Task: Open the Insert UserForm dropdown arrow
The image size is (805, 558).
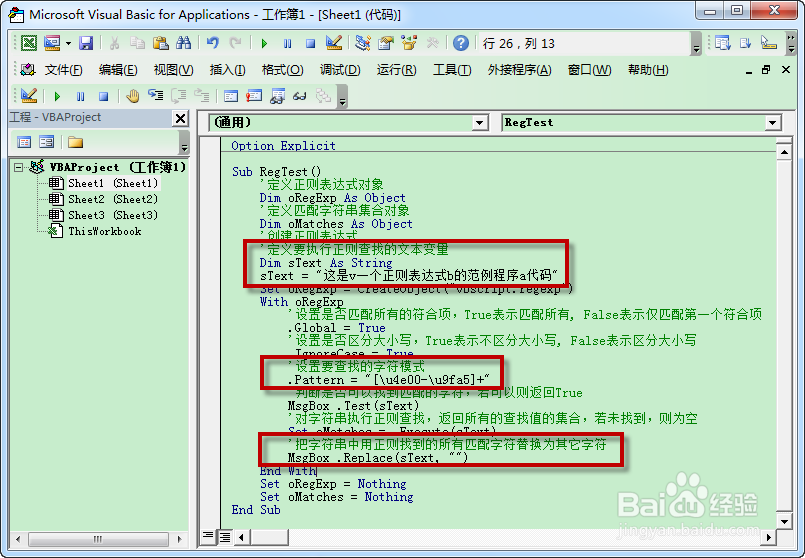Action: point(68,43)
